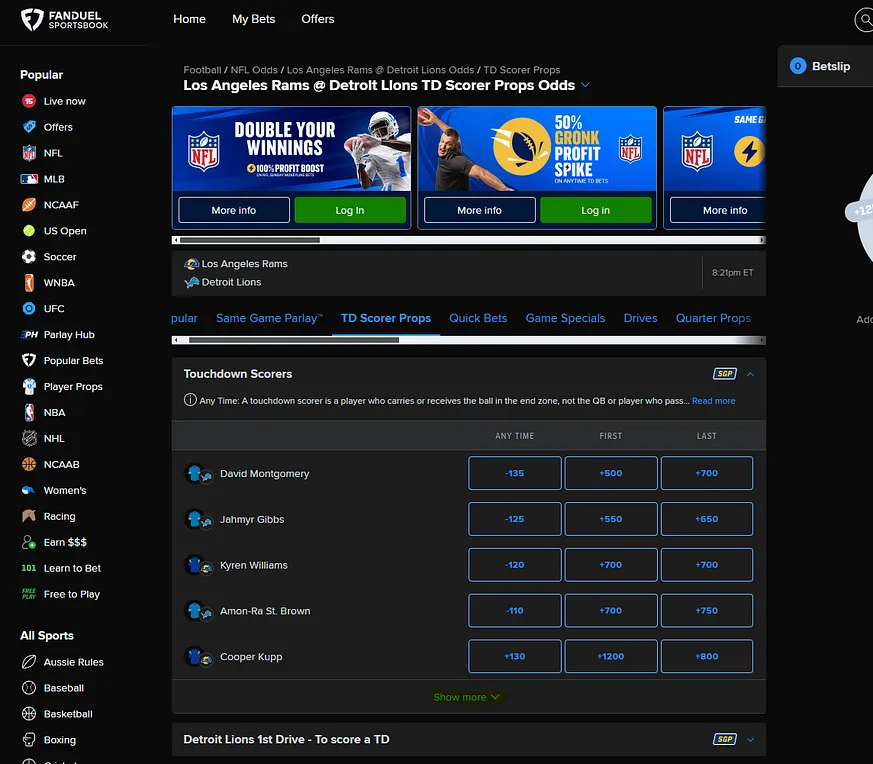Open the Betslip panel header
The image size is (873, 764).
(825, 66)
